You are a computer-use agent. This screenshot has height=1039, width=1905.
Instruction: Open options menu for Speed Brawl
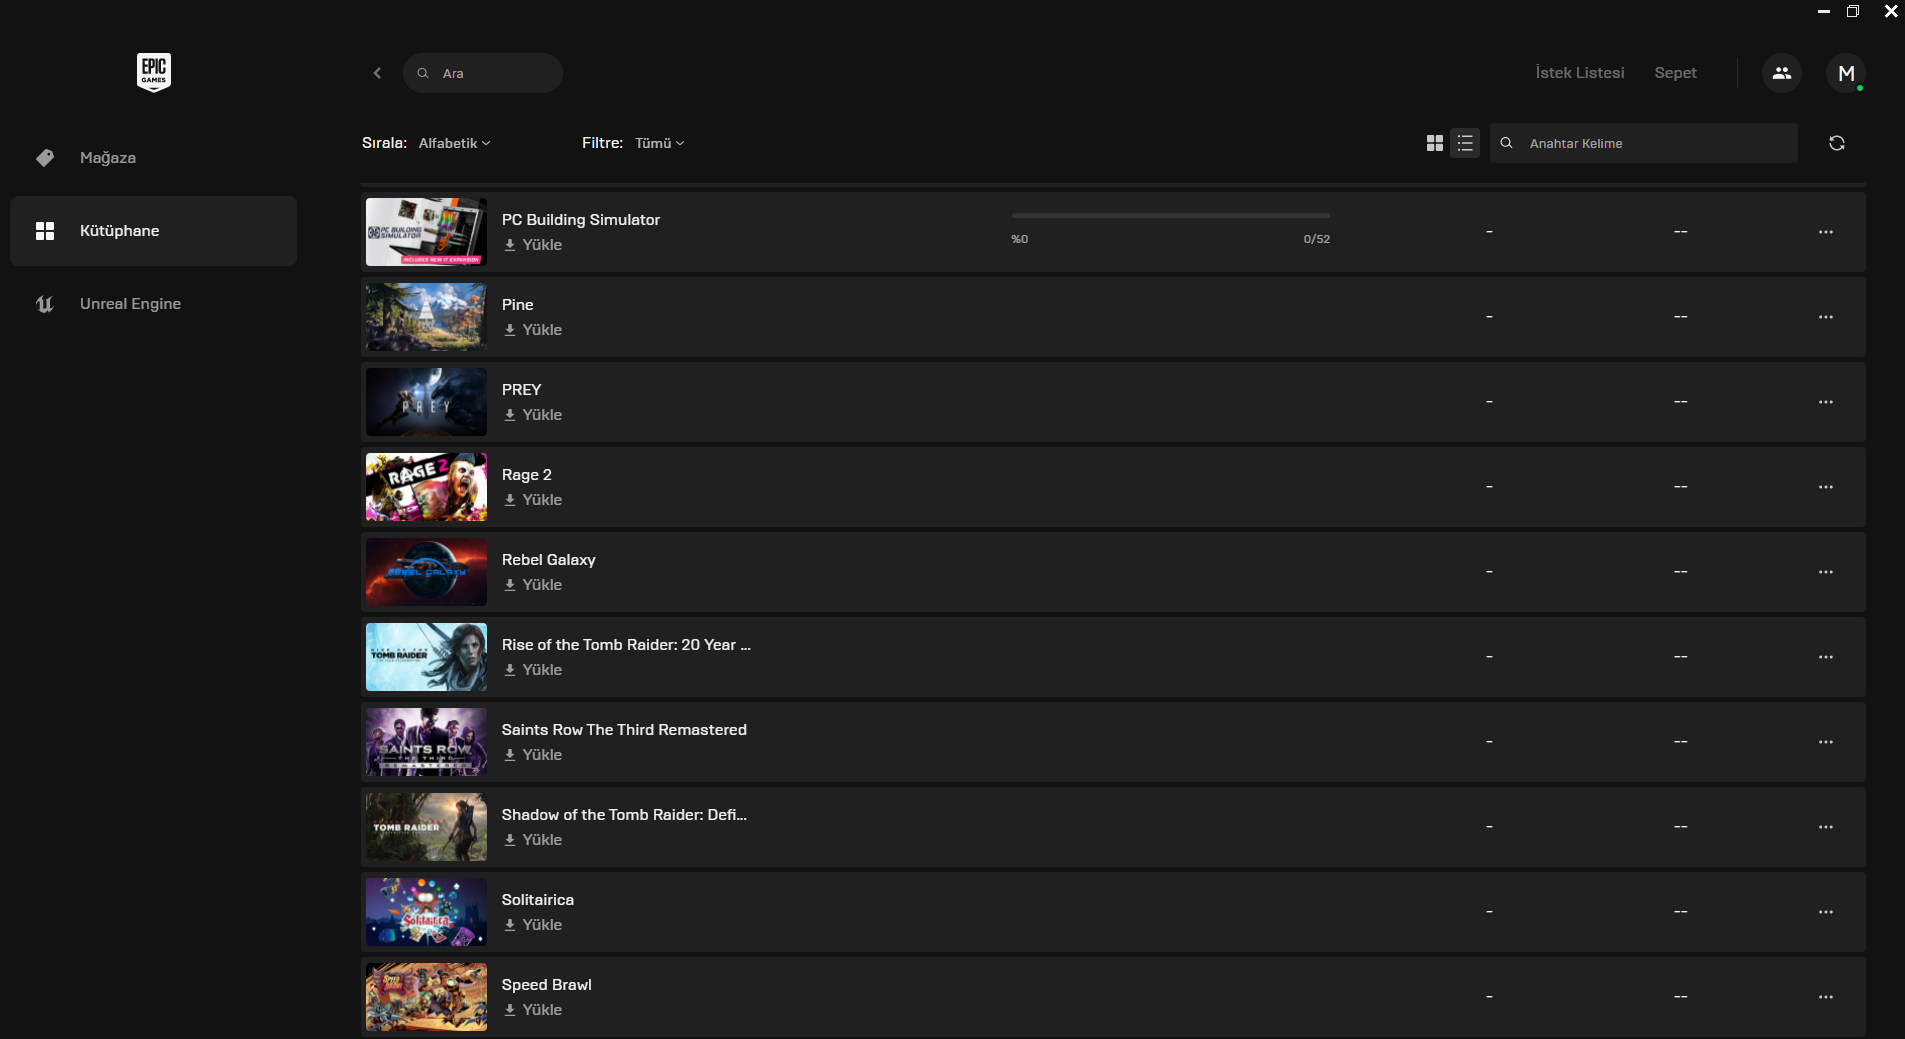[x=1826, y=997]
